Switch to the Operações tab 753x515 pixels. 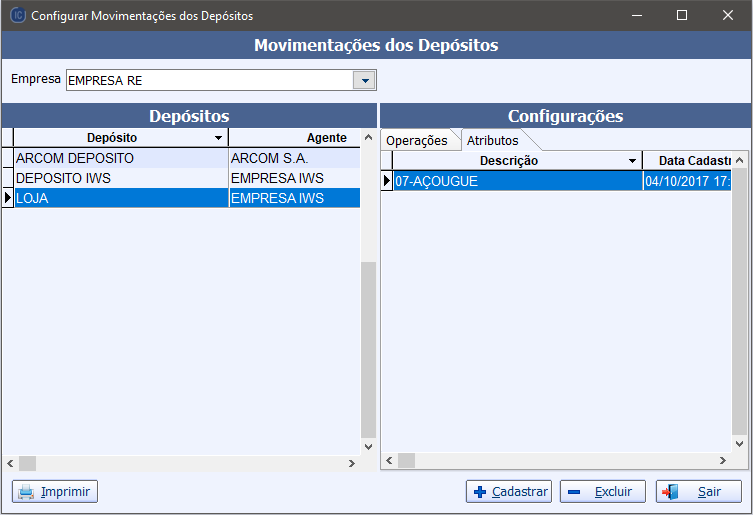(417, 140)
